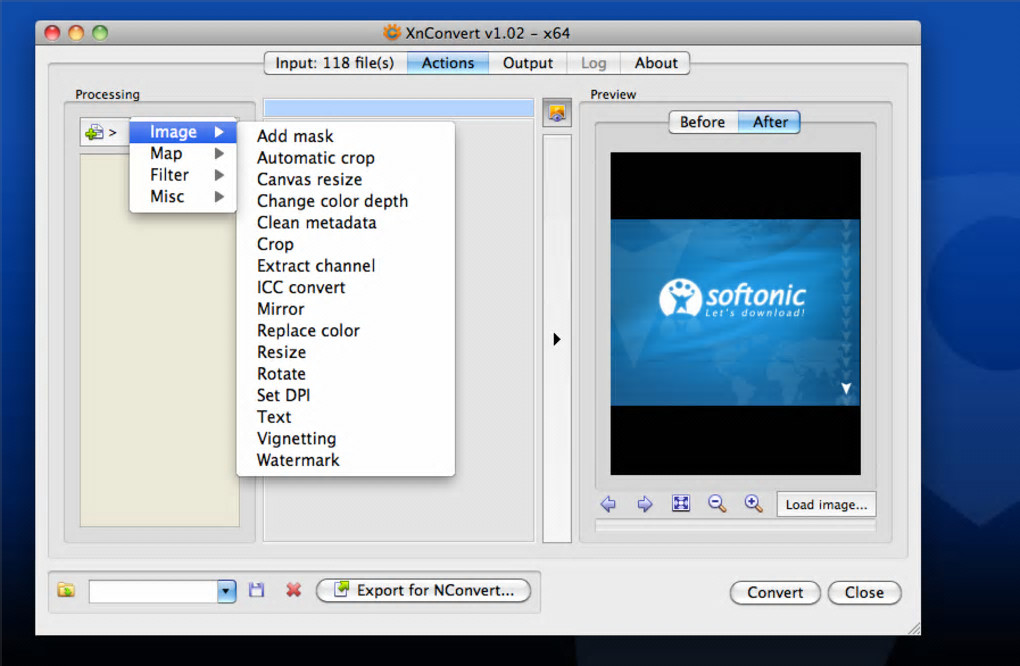The image size is (1020, 666).
Task: Choose Canvas resize action
Action: point(345,179)
